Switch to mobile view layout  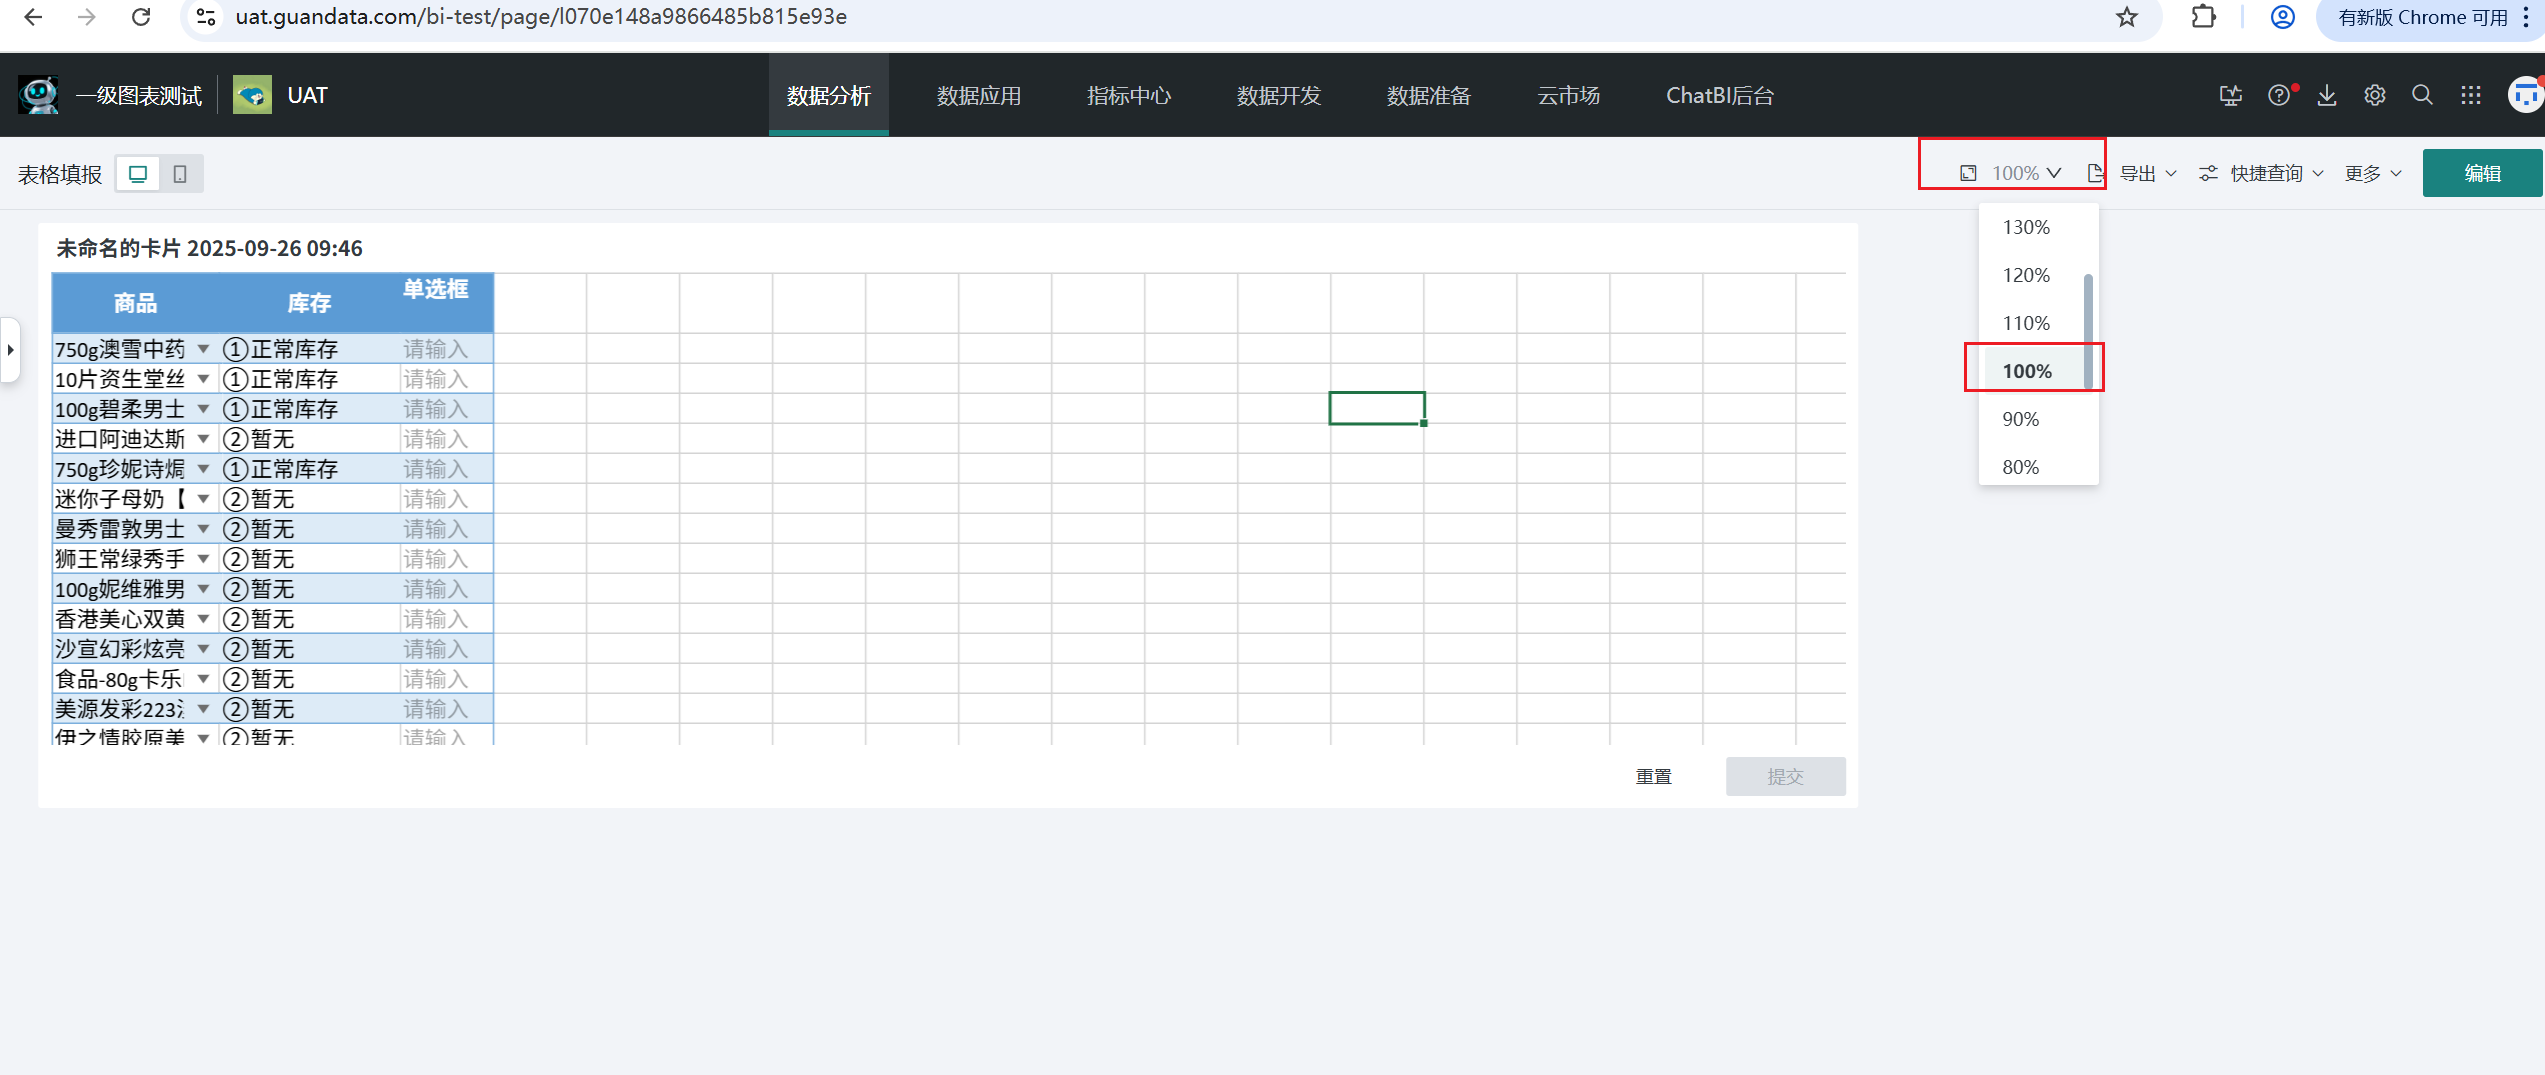point(180,174)
